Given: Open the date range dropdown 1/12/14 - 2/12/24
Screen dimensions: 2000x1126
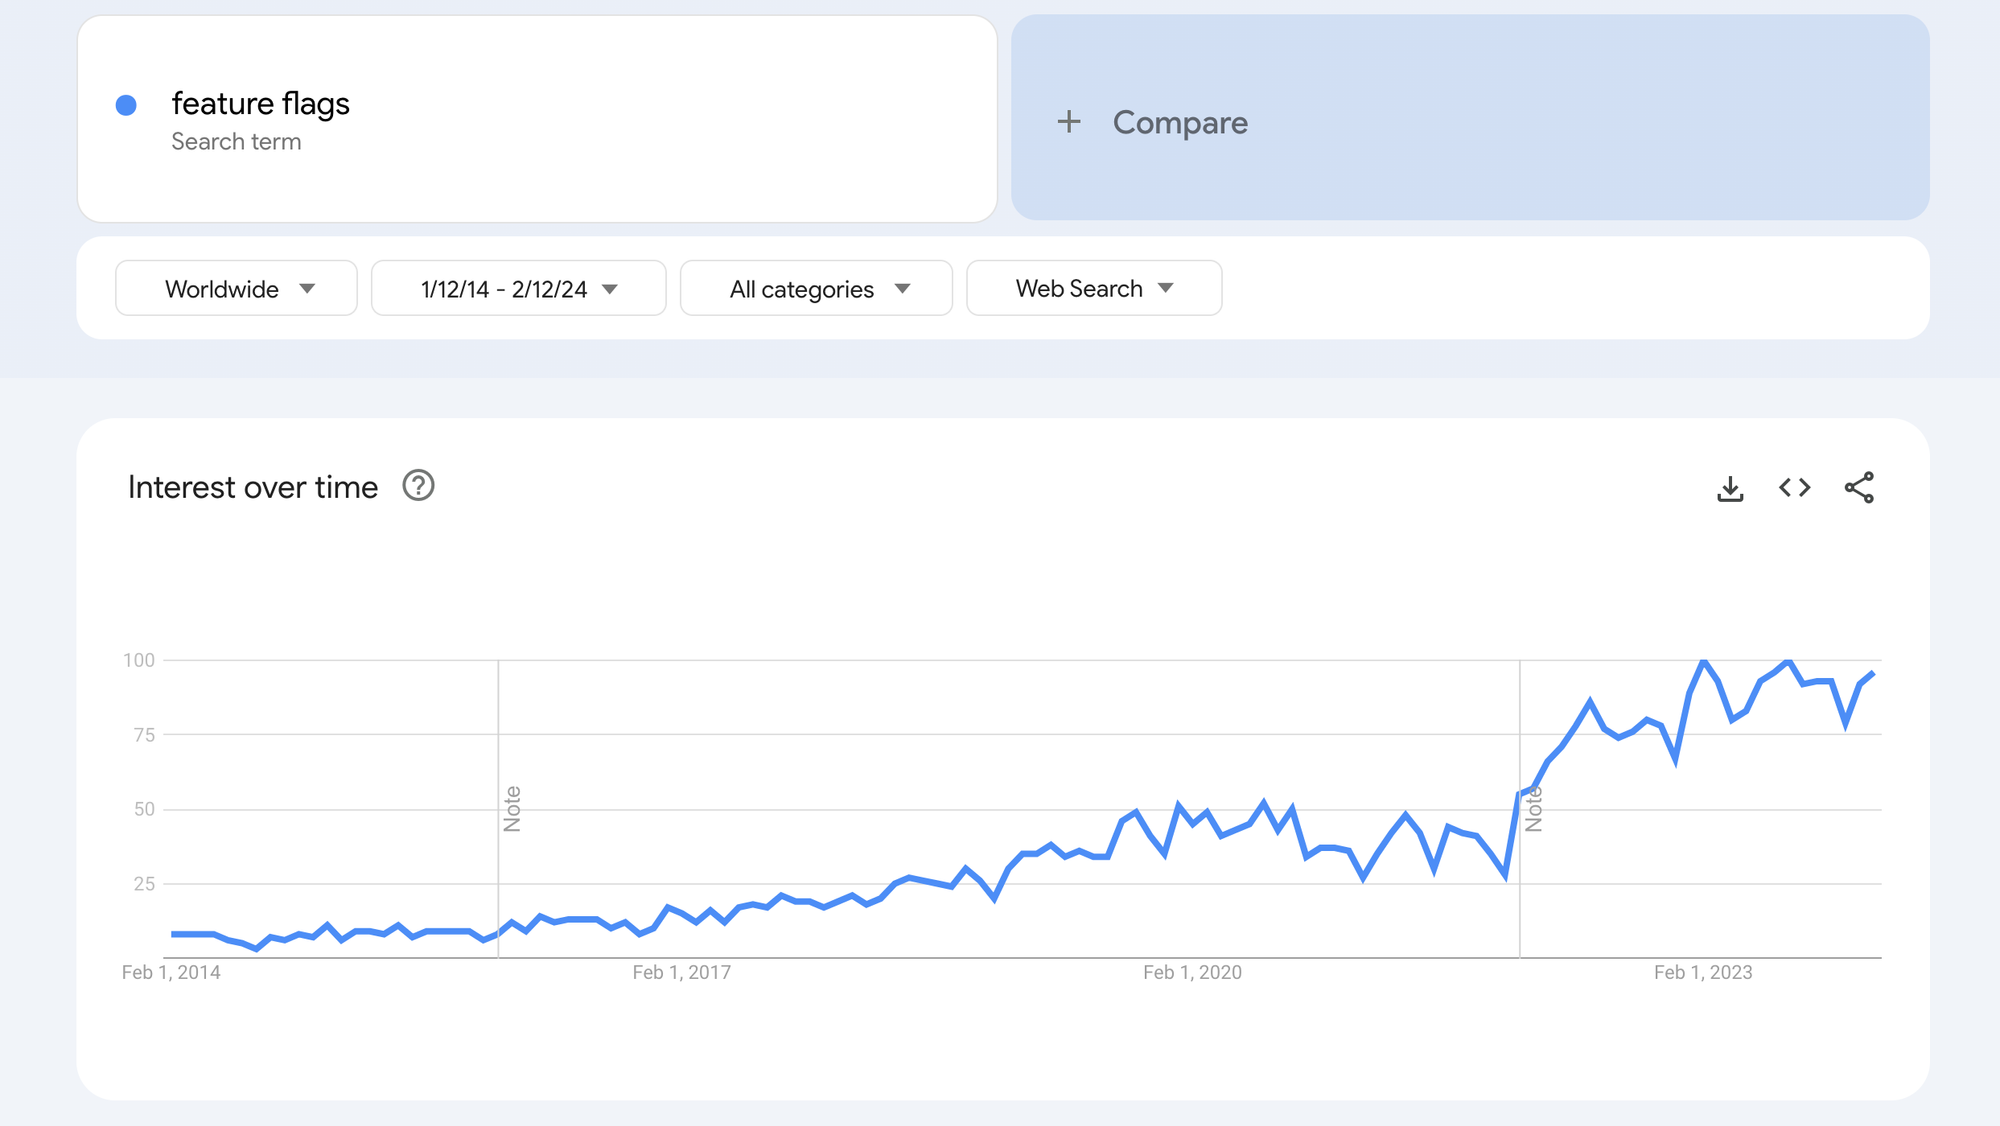Looking at the screenshot, I should (x=518, y=289).
